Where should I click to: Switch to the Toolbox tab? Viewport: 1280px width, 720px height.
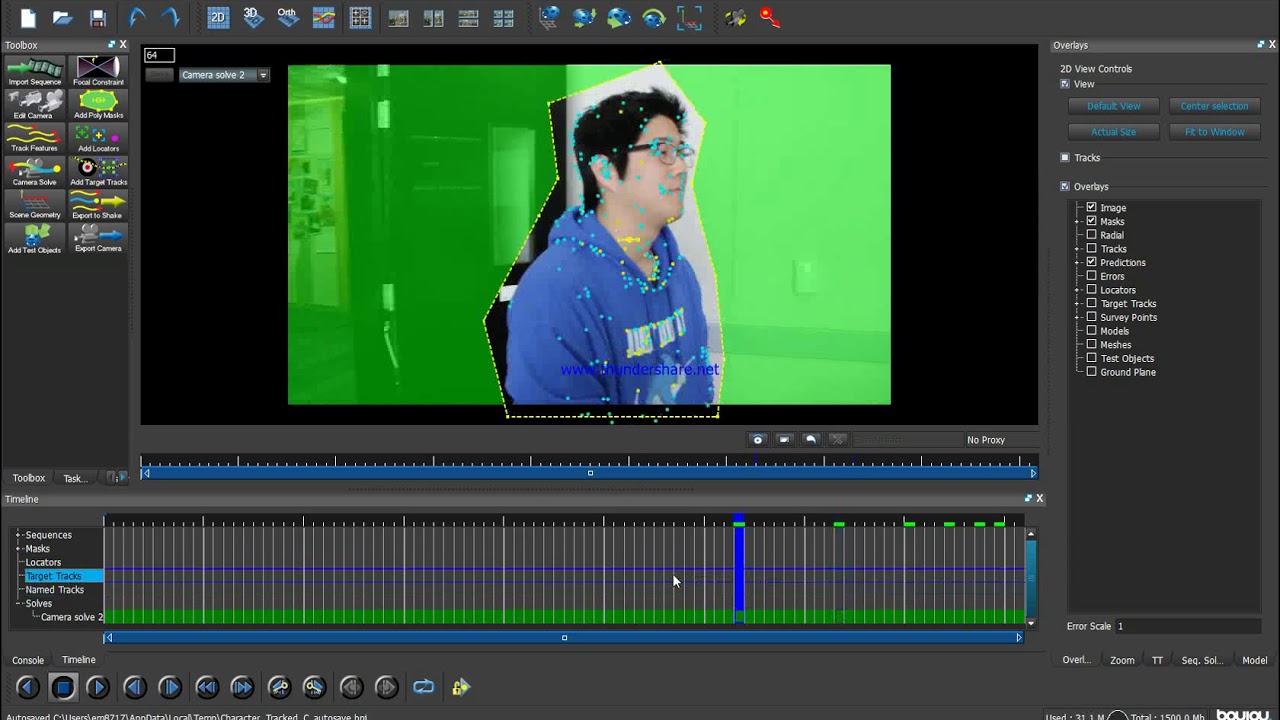(x=29, y=478)
